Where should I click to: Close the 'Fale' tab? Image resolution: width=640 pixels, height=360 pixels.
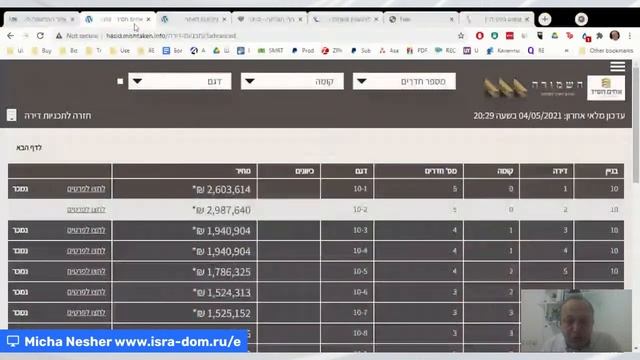[x=451, y=19]
